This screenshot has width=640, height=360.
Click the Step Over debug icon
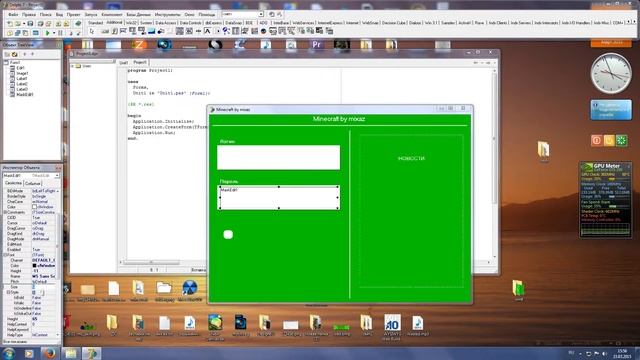(78, 33)
